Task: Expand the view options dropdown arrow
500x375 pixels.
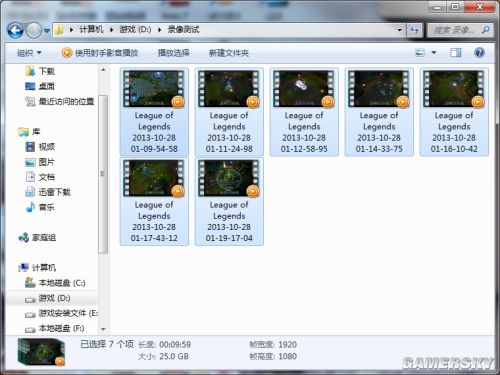Action: click(x=434, y=53)
